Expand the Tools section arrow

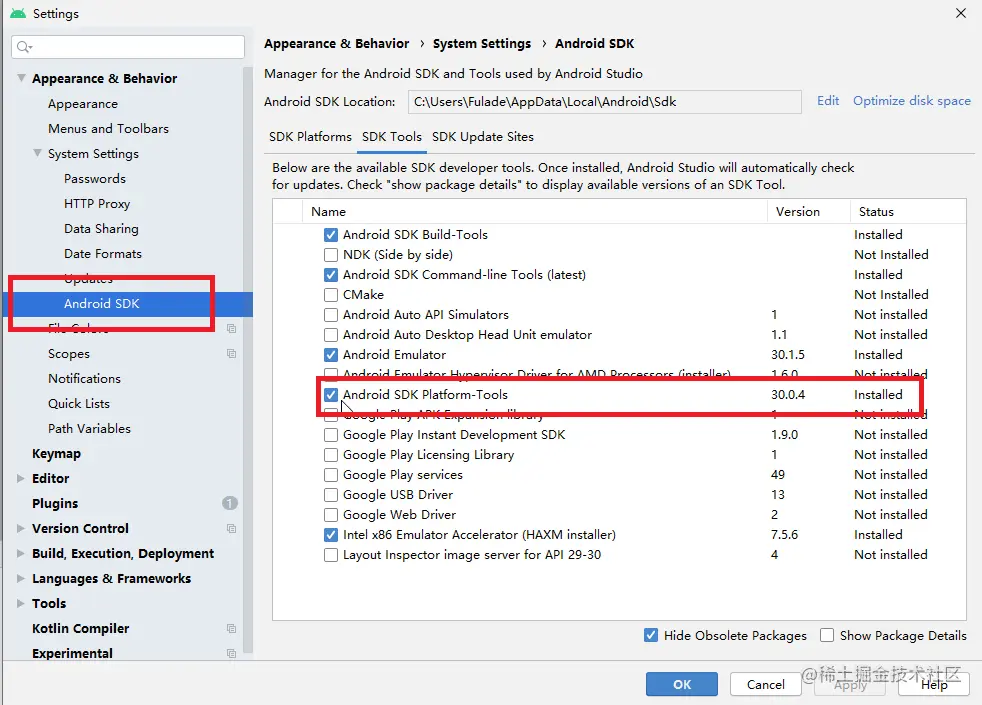21,604
